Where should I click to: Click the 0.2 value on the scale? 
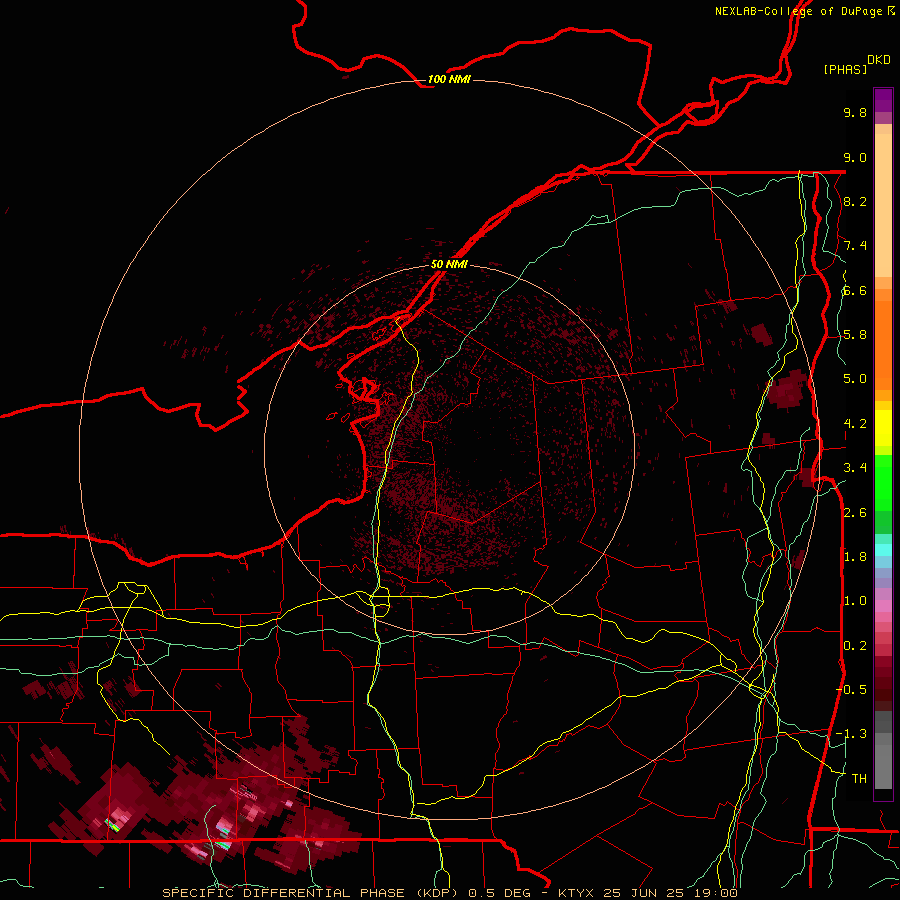pos(855,645)
